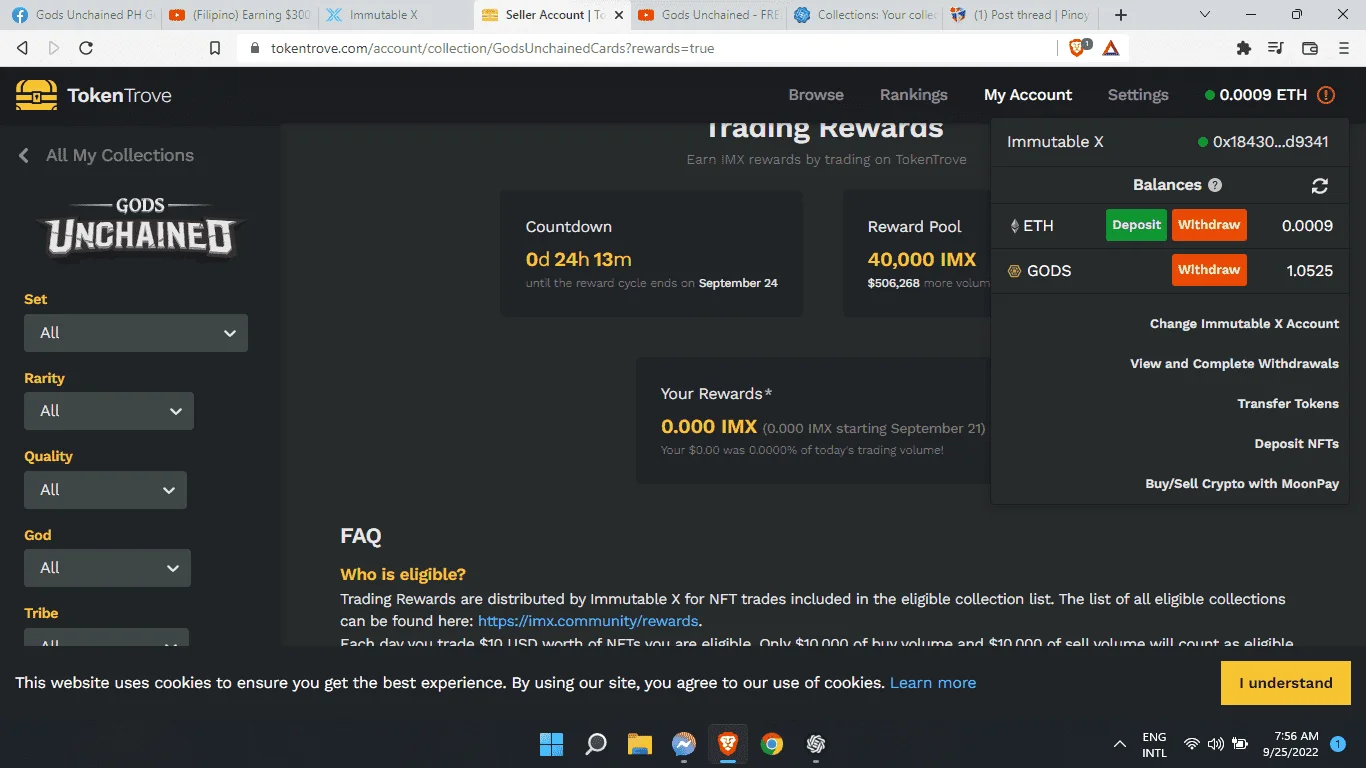Click the GODS Withdraw button
The width and height of the screenshot is (1366, 768).
(1209, 270)
